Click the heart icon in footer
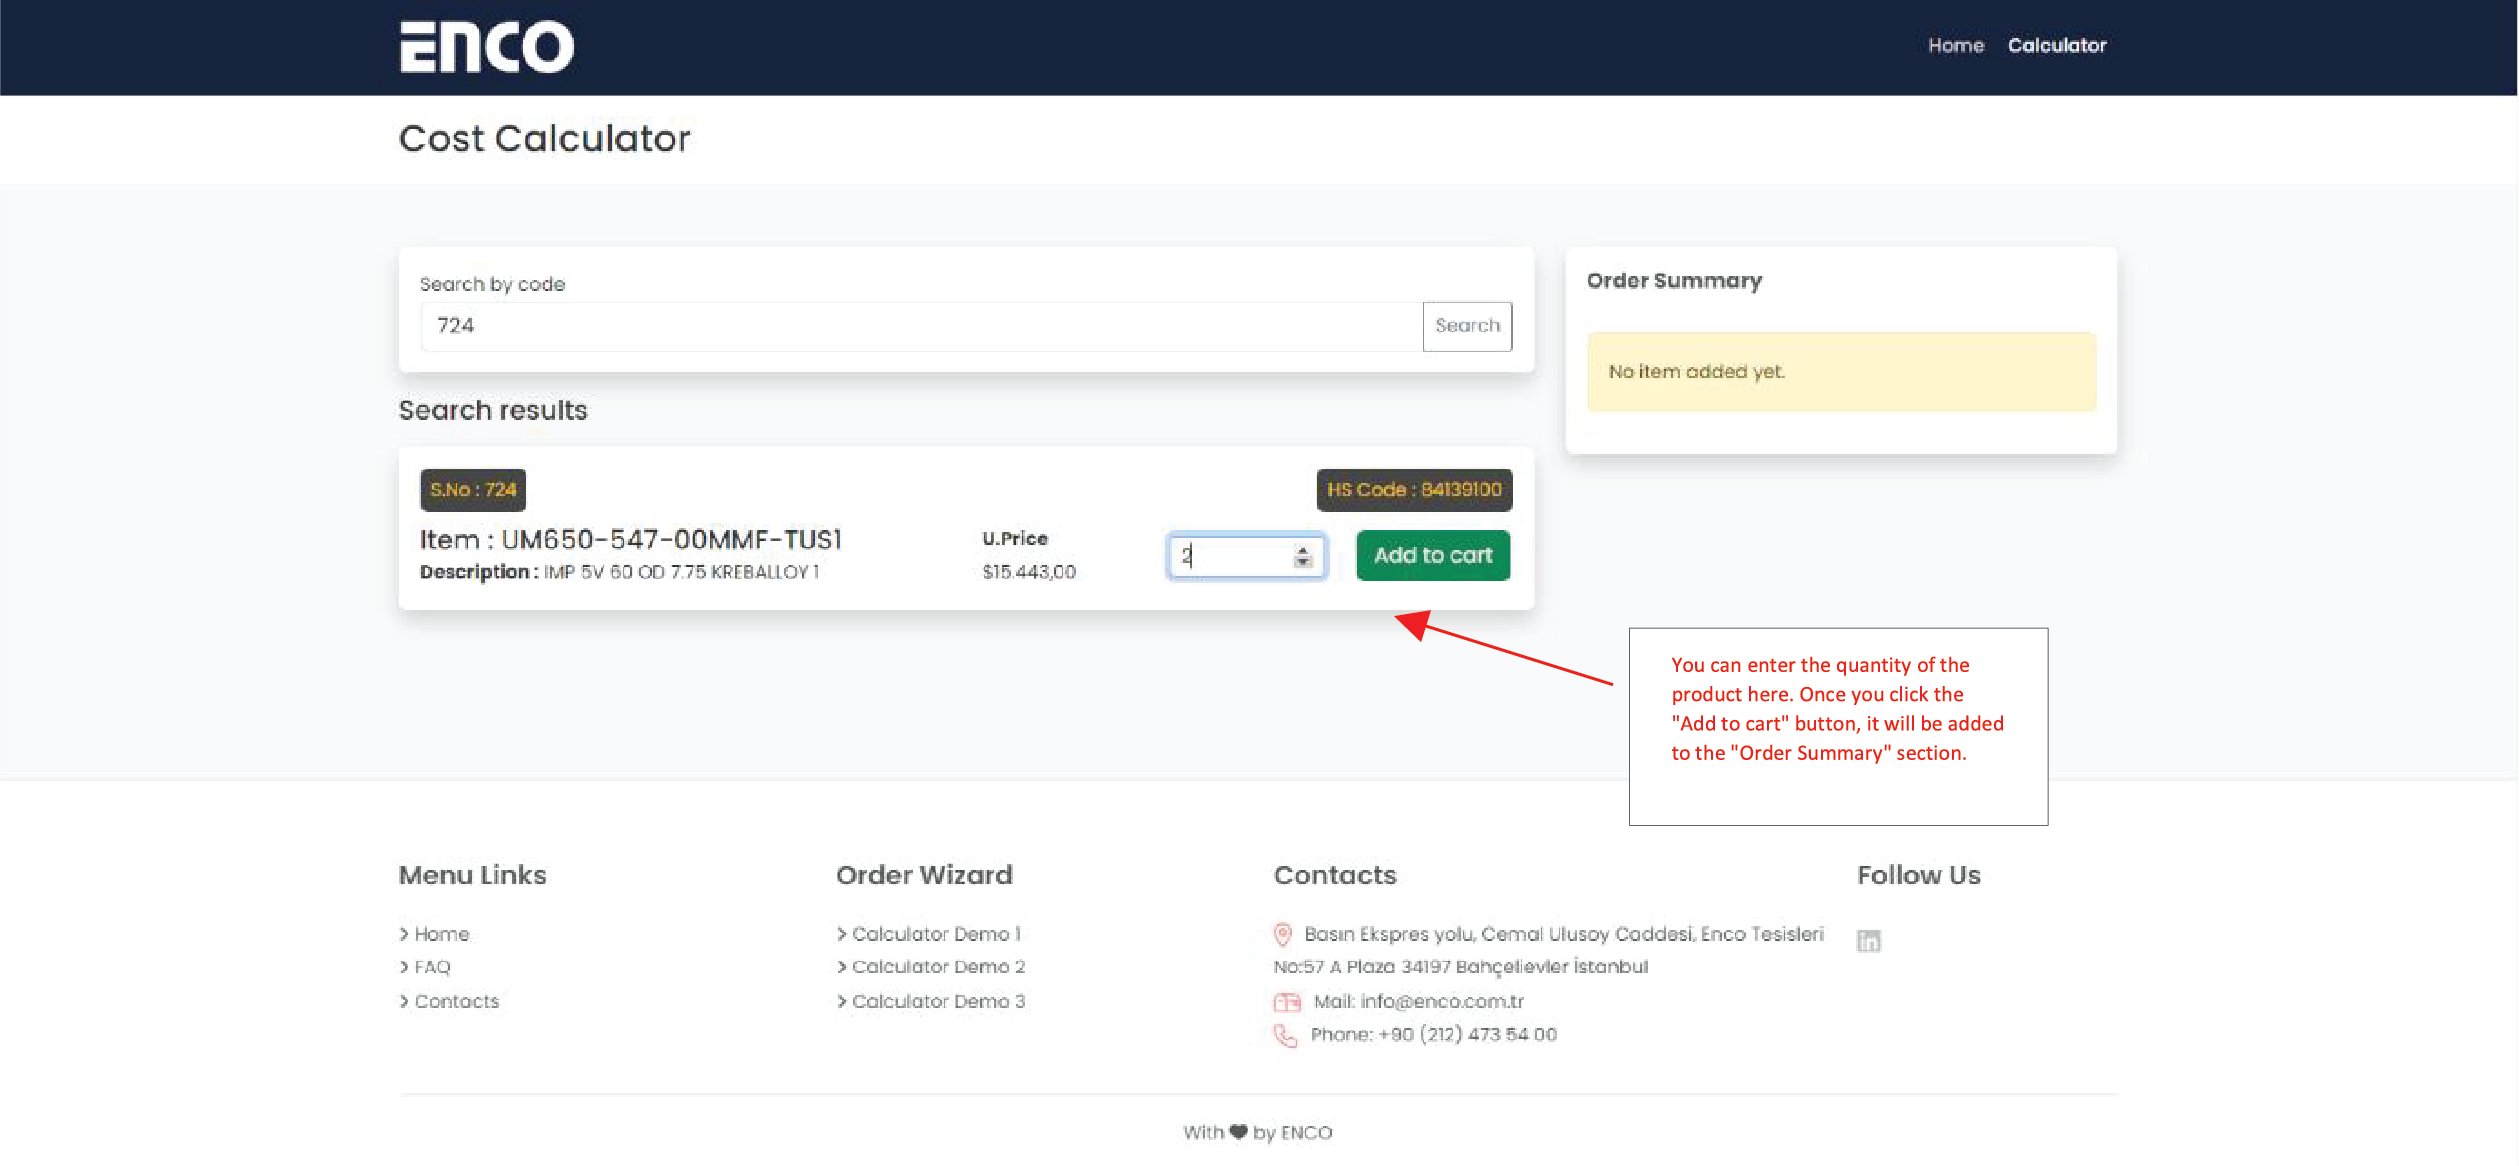2519x1166 pixels. point(1238,1132)
